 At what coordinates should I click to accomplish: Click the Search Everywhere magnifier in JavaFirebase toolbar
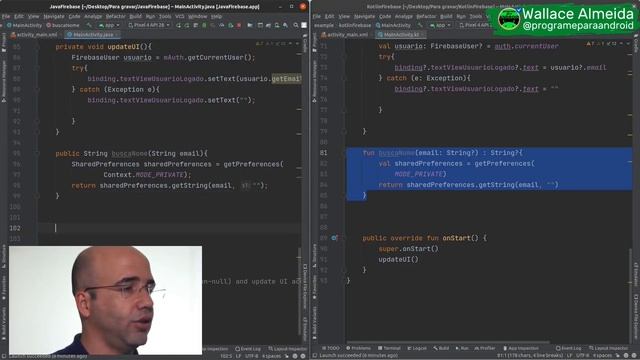296,25
